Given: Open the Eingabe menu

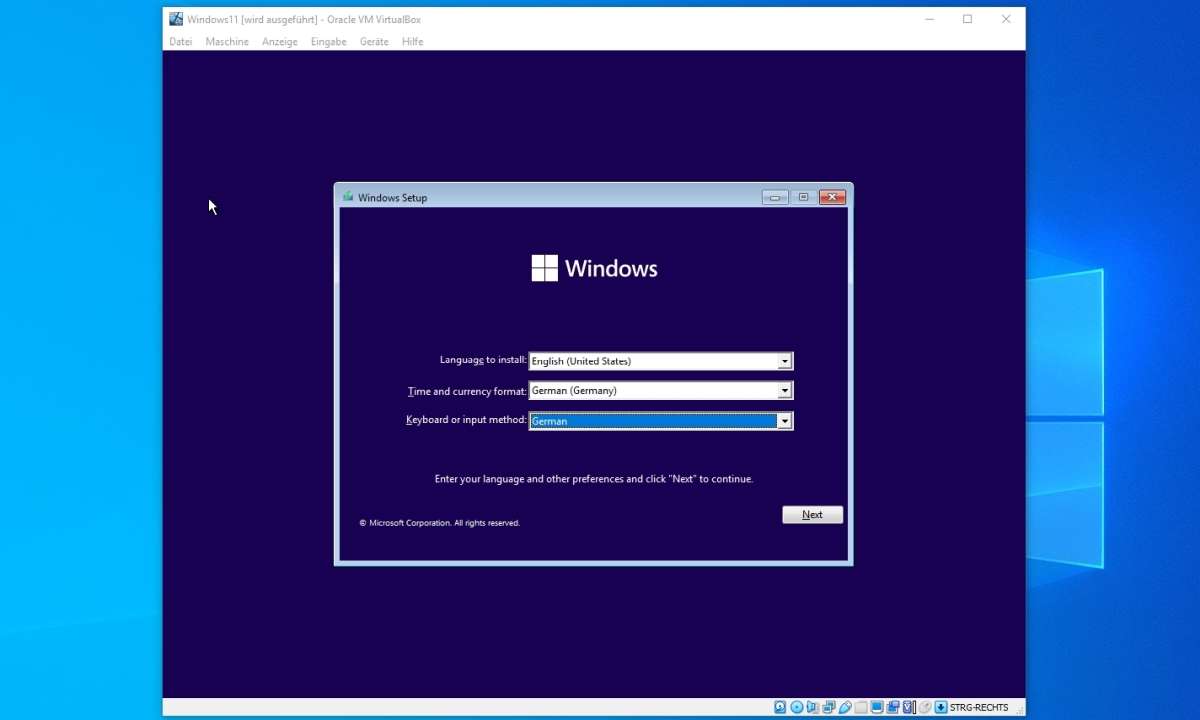Looking at the screenshot, I should point(329,42).
